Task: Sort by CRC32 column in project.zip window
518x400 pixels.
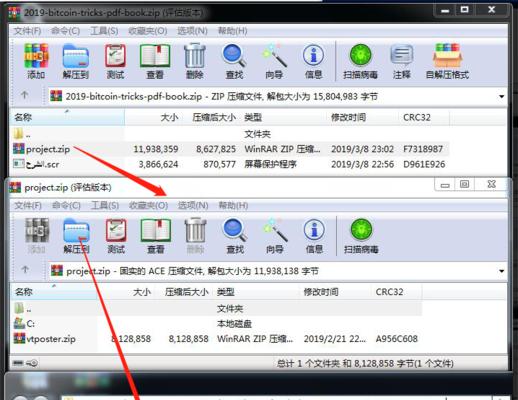Action: point(397,292)
